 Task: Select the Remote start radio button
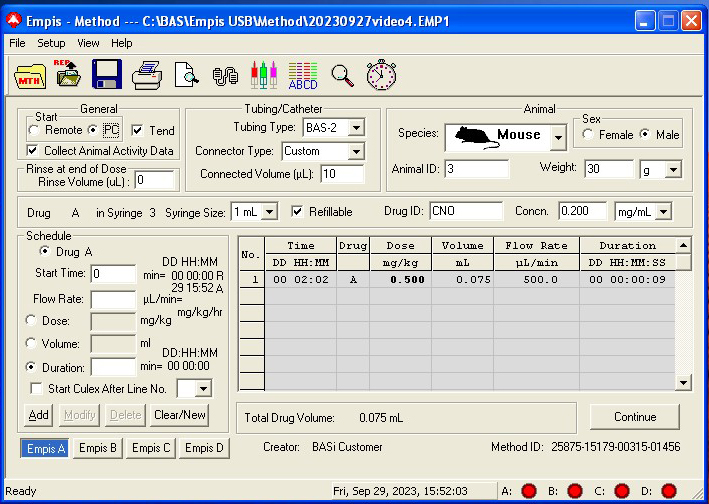click(x=35, y=131)
